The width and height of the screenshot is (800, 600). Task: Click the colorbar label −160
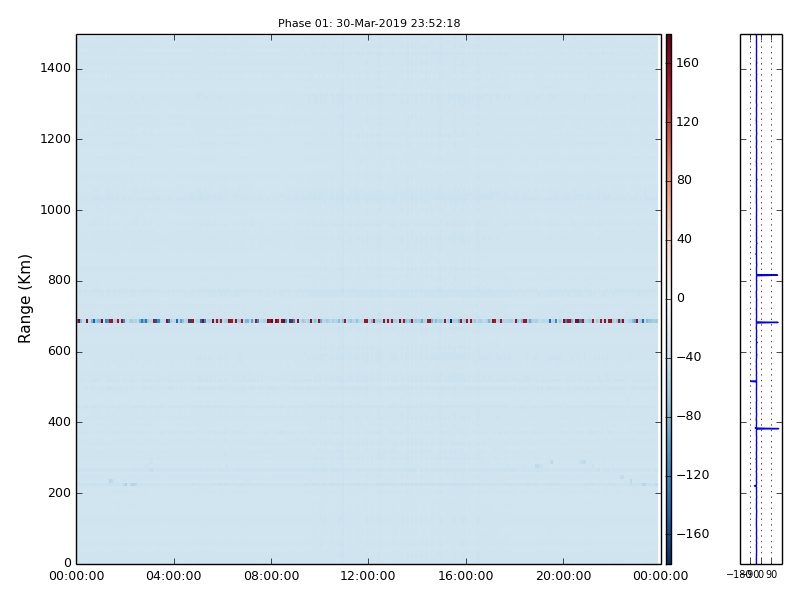pos(693,534)
